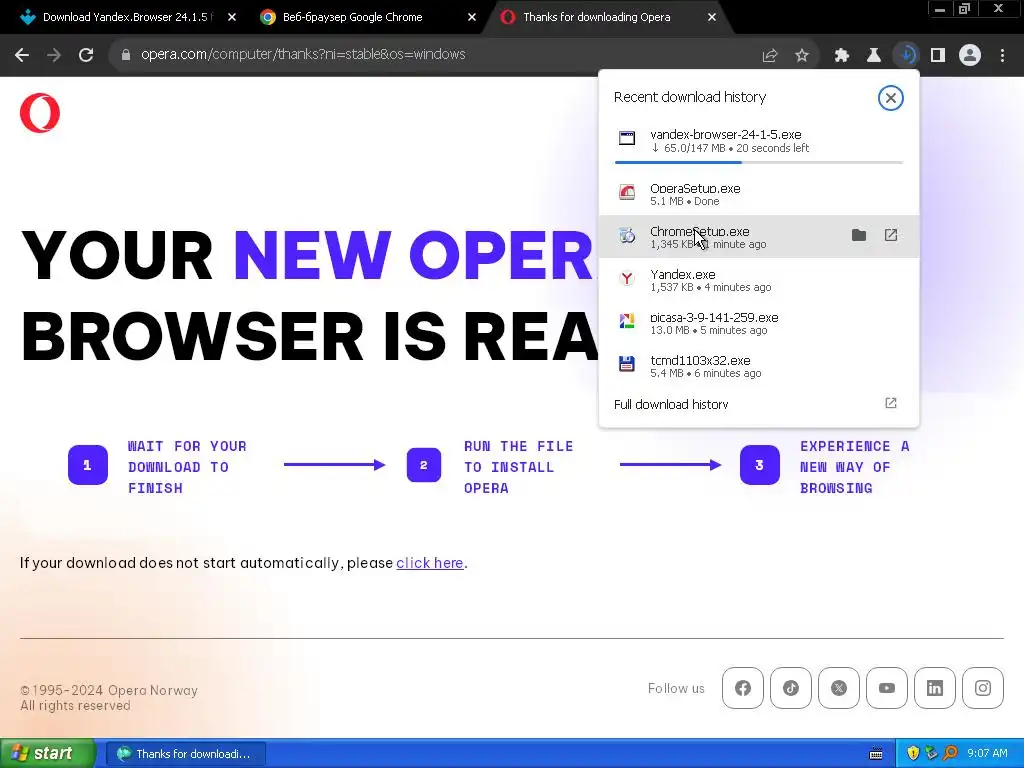Close the Thanks for downloading Opera tab

712,17
